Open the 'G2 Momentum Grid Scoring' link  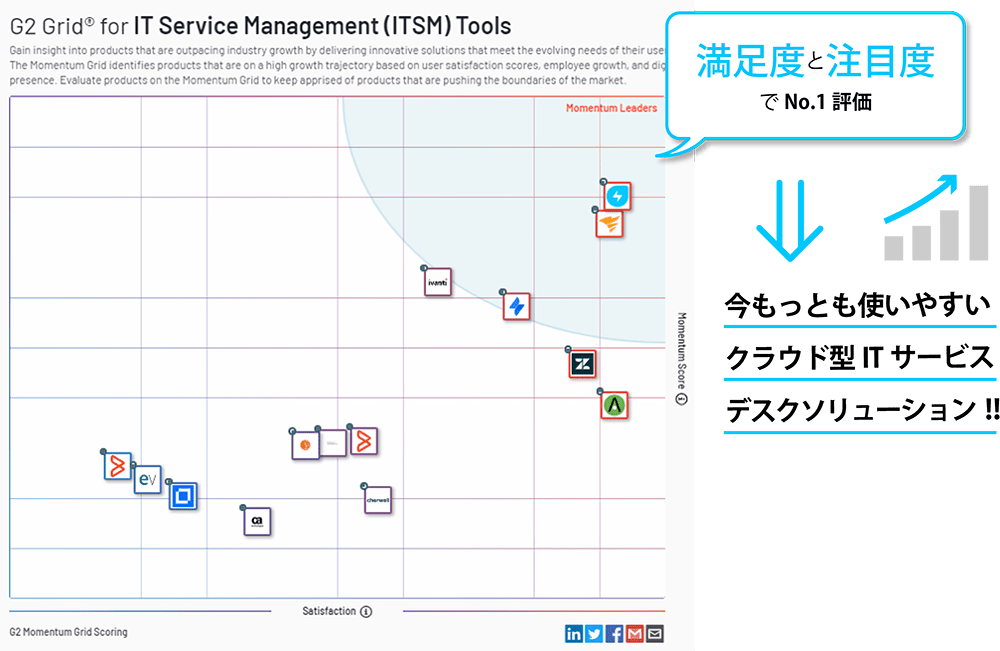tap(68, 632)
